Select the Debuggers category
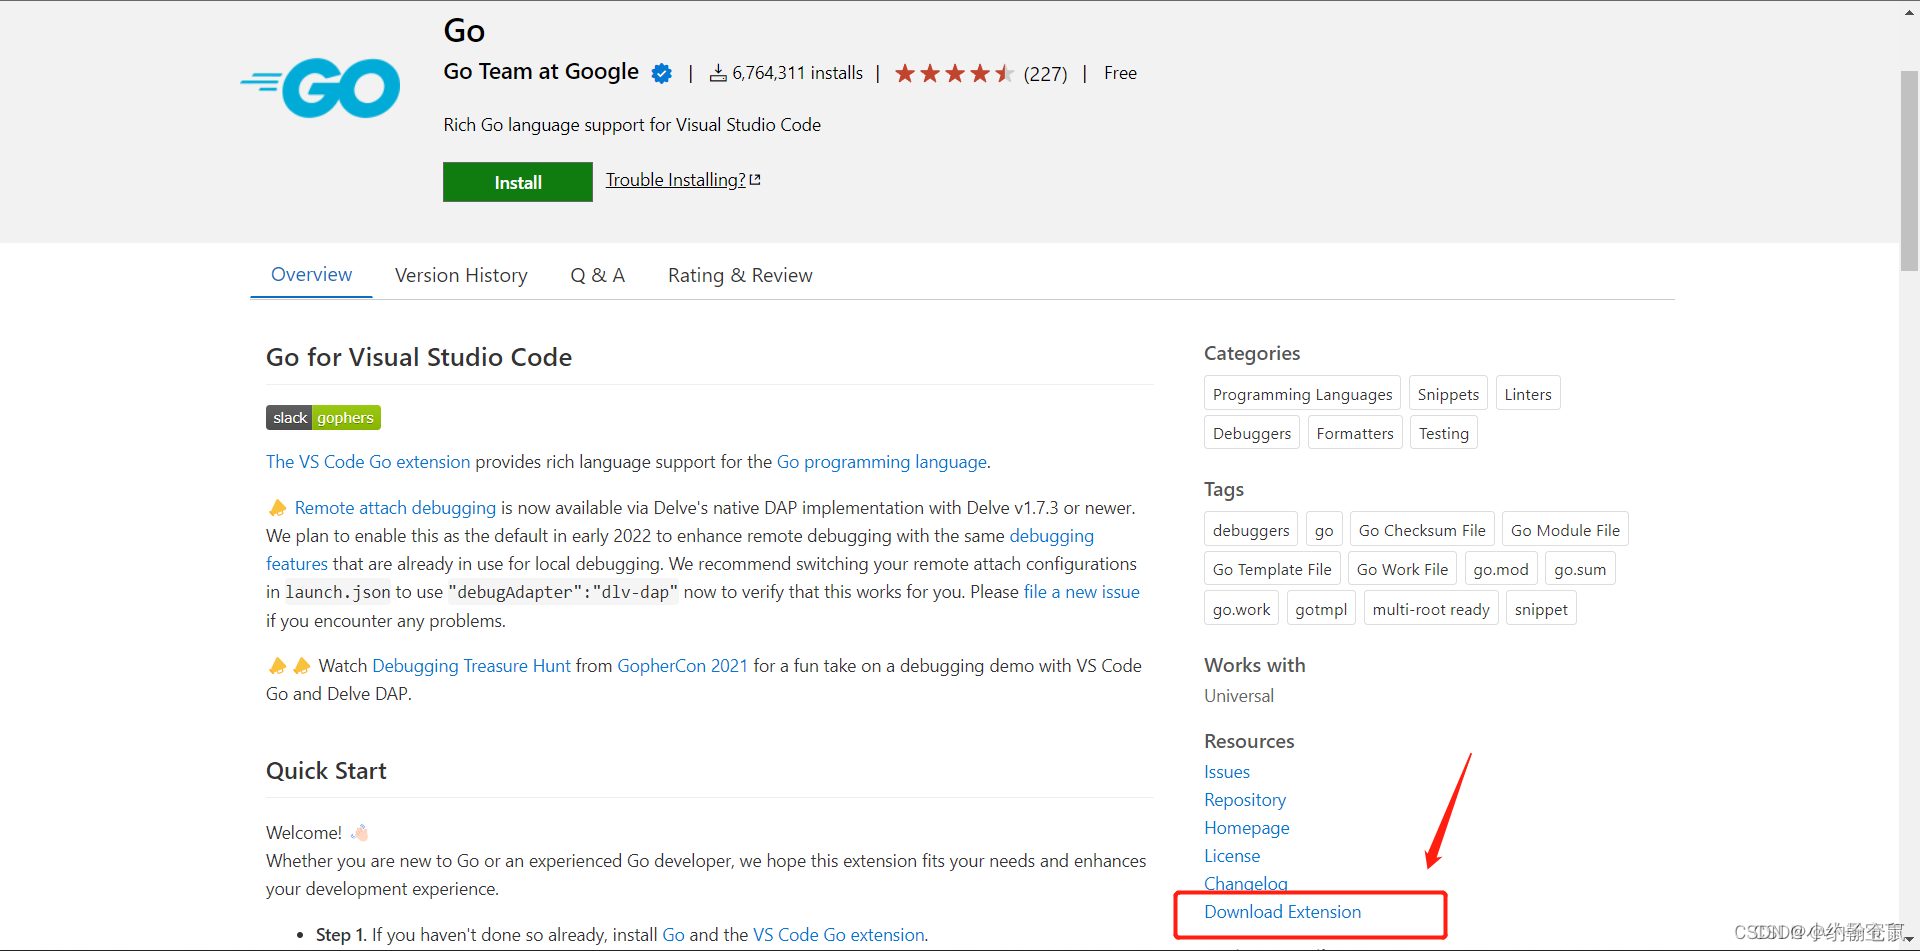 coord(1252,433)
